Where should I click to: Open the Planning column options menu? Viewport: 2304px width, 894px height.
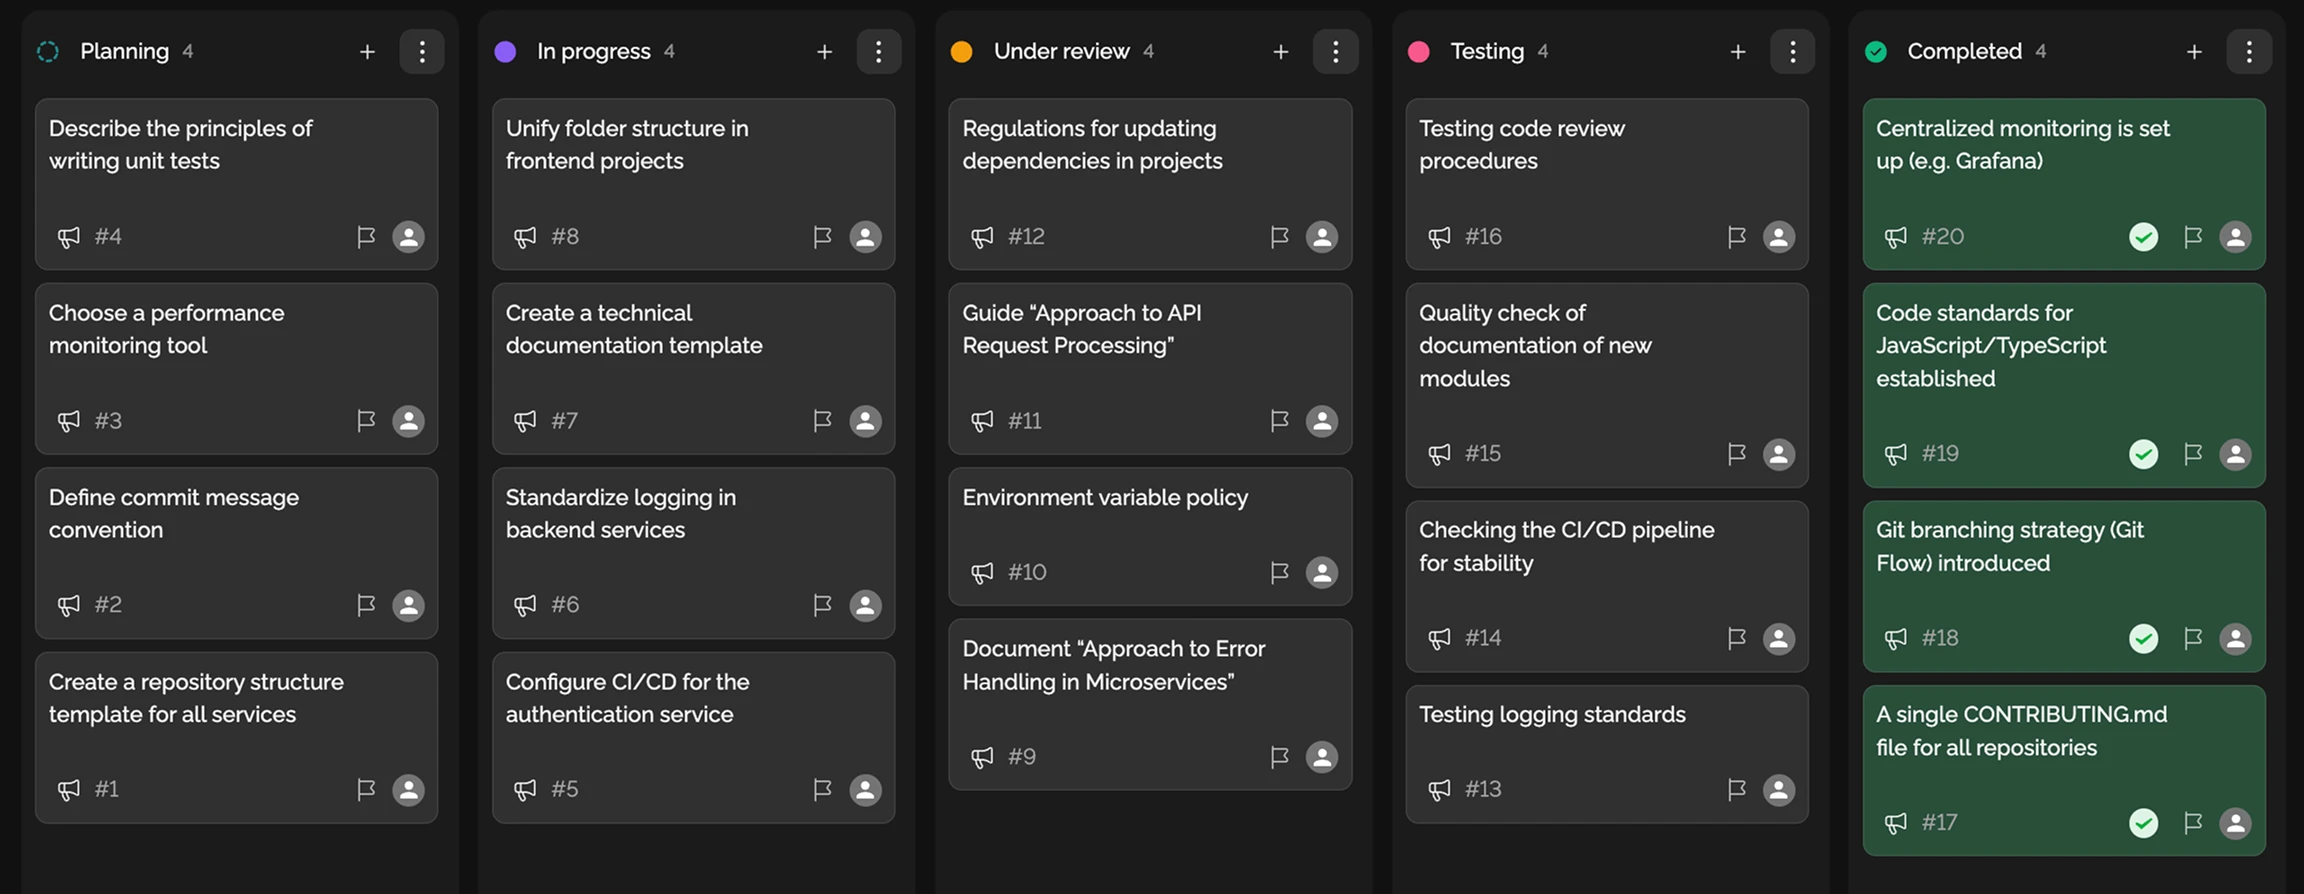click(422, 52)
